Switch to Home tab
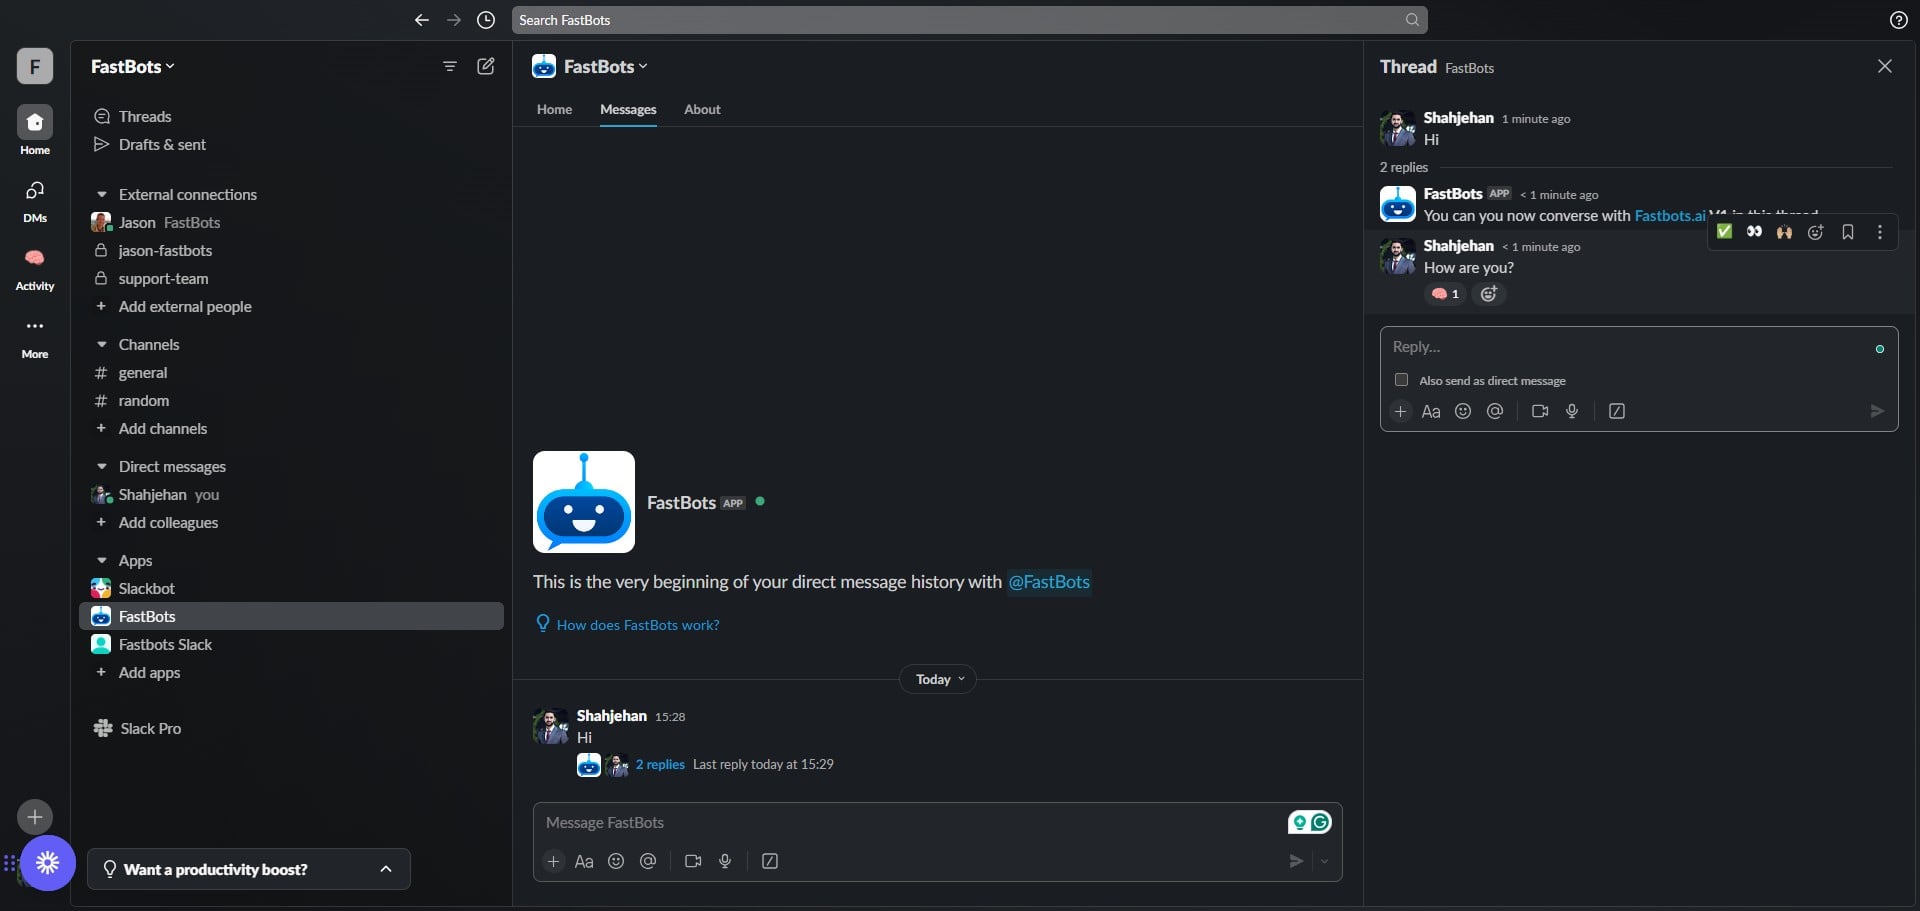The height and width of the screenshot is (911, 1920). (554, 109)
